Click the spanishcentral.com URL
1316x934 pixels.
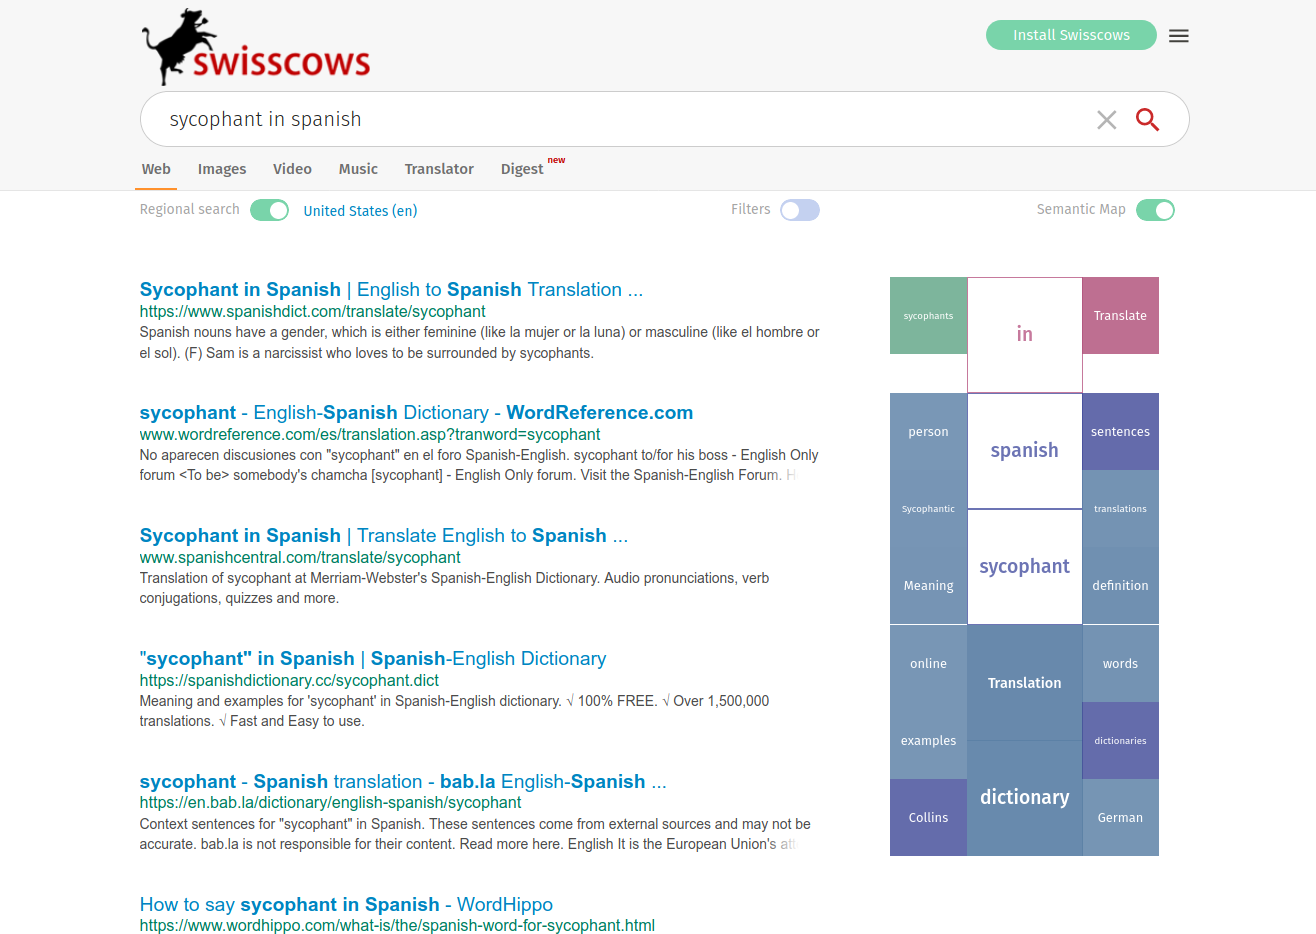click(x=300, y=558)
